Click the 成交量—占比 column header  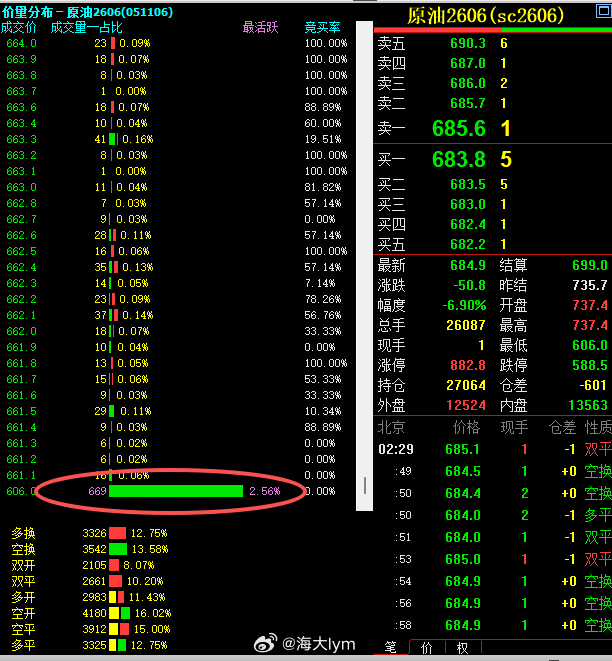point(86,27)
